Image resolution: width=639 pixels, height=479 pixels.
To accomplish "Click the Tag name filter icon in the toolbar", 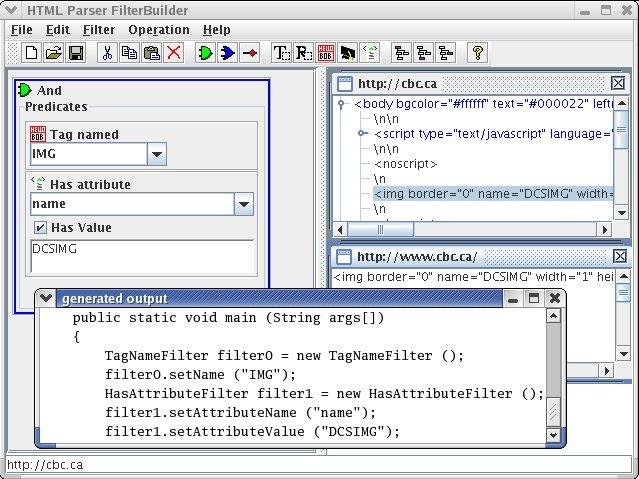I will [x=326, y=53].
